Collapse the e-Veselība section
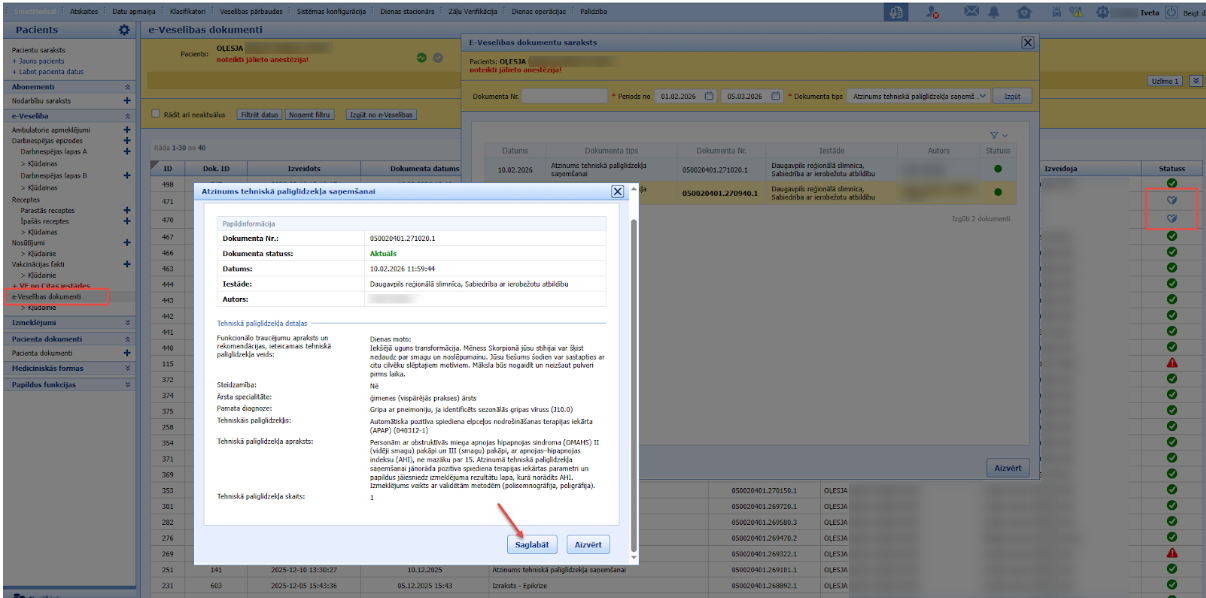The height and width of the screenshot is (598, 1206). (x=127, y=116)
